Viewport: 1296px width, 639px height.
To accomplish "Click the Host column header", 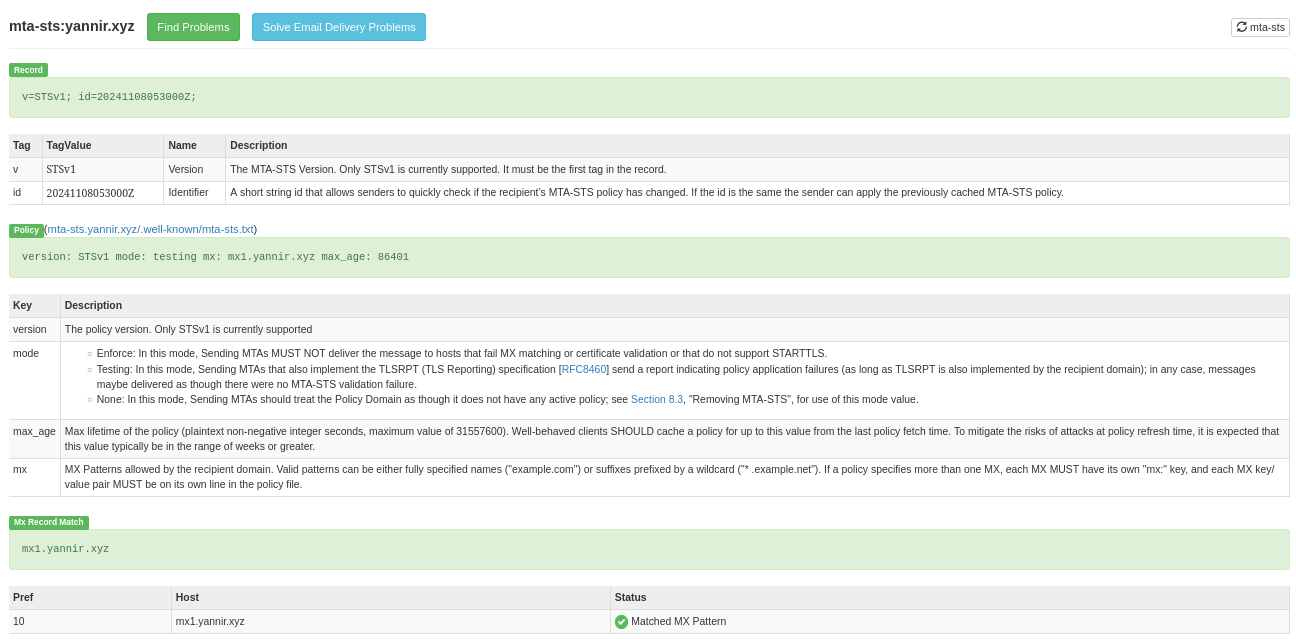I will tap(187, 597).
